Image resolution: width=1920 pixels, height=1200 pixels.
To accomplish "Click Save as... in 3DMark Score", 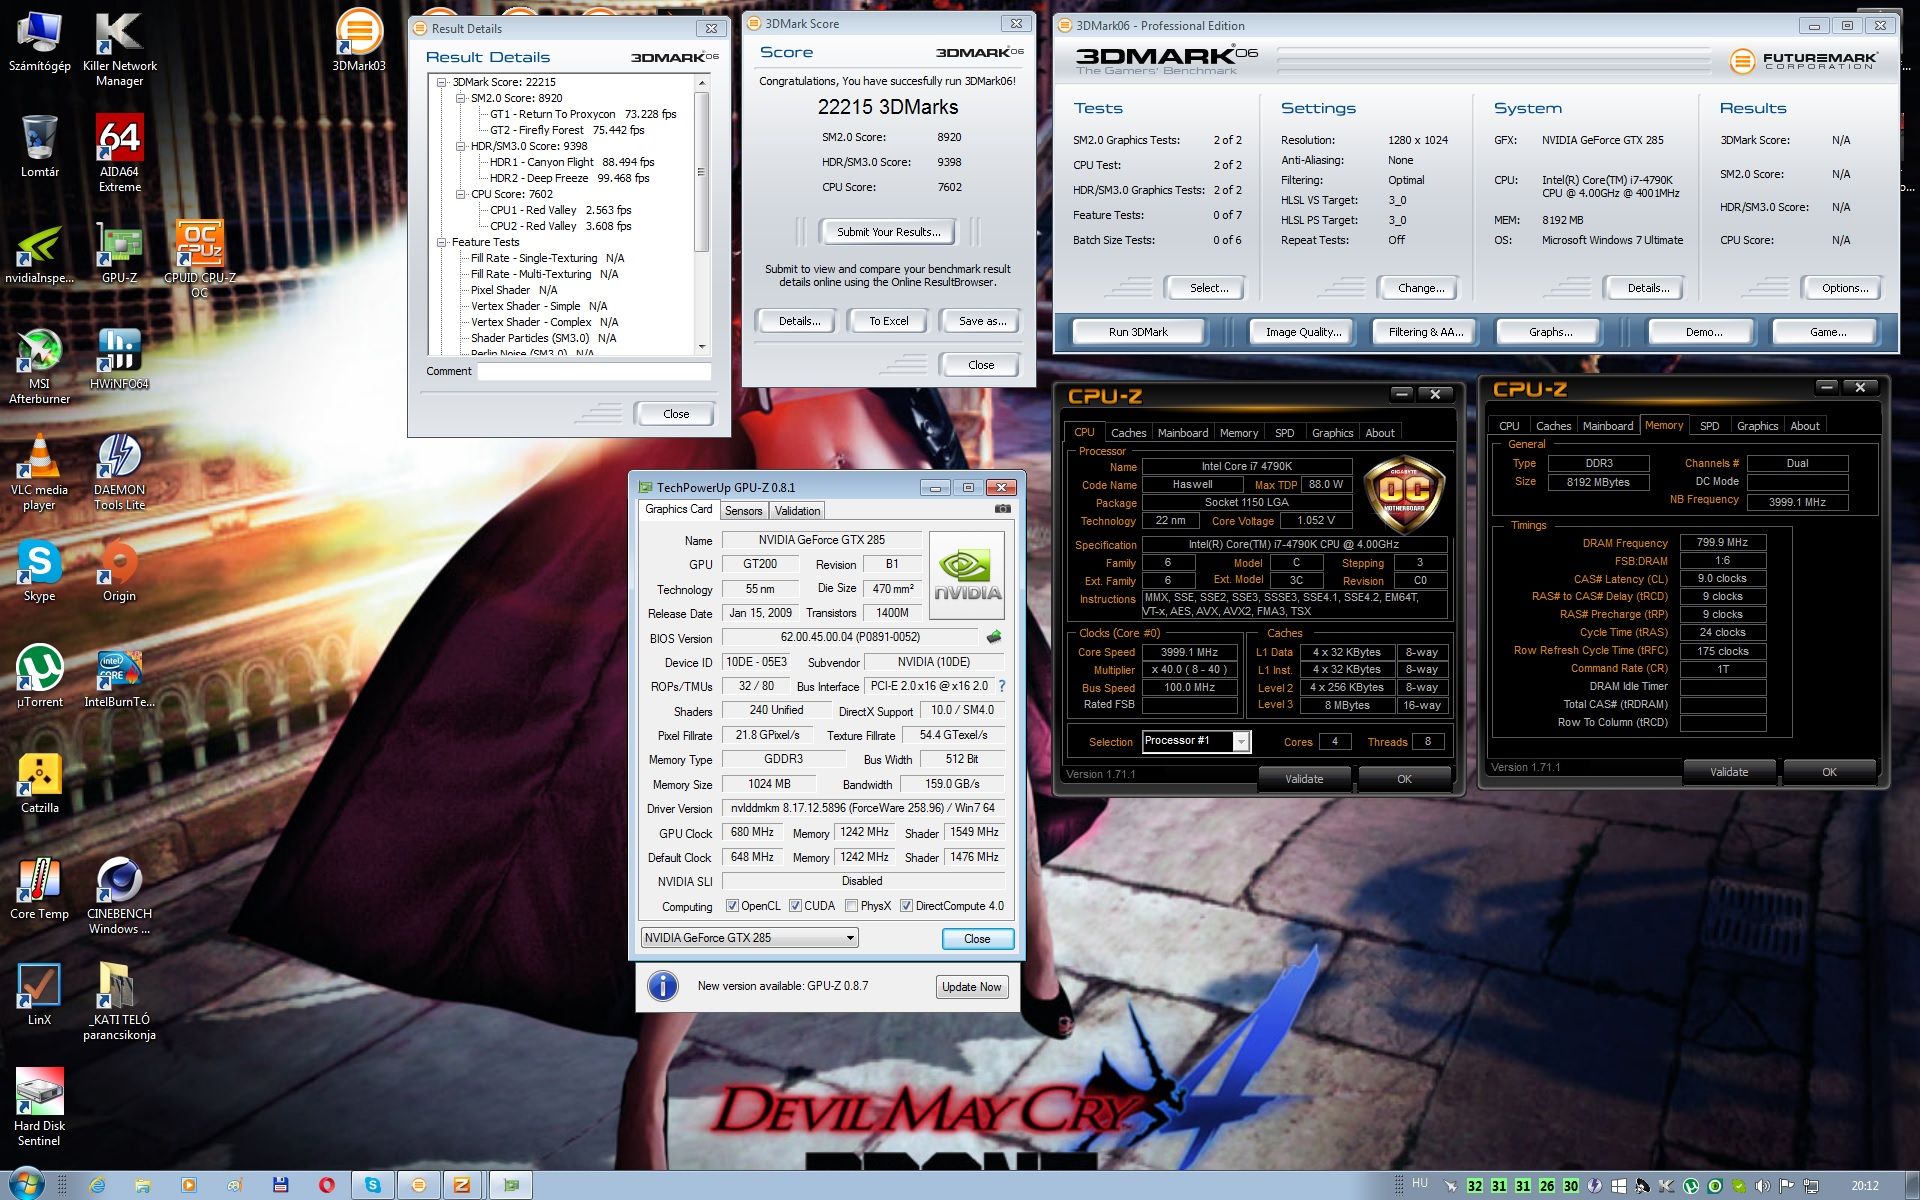I will (981, 321).
